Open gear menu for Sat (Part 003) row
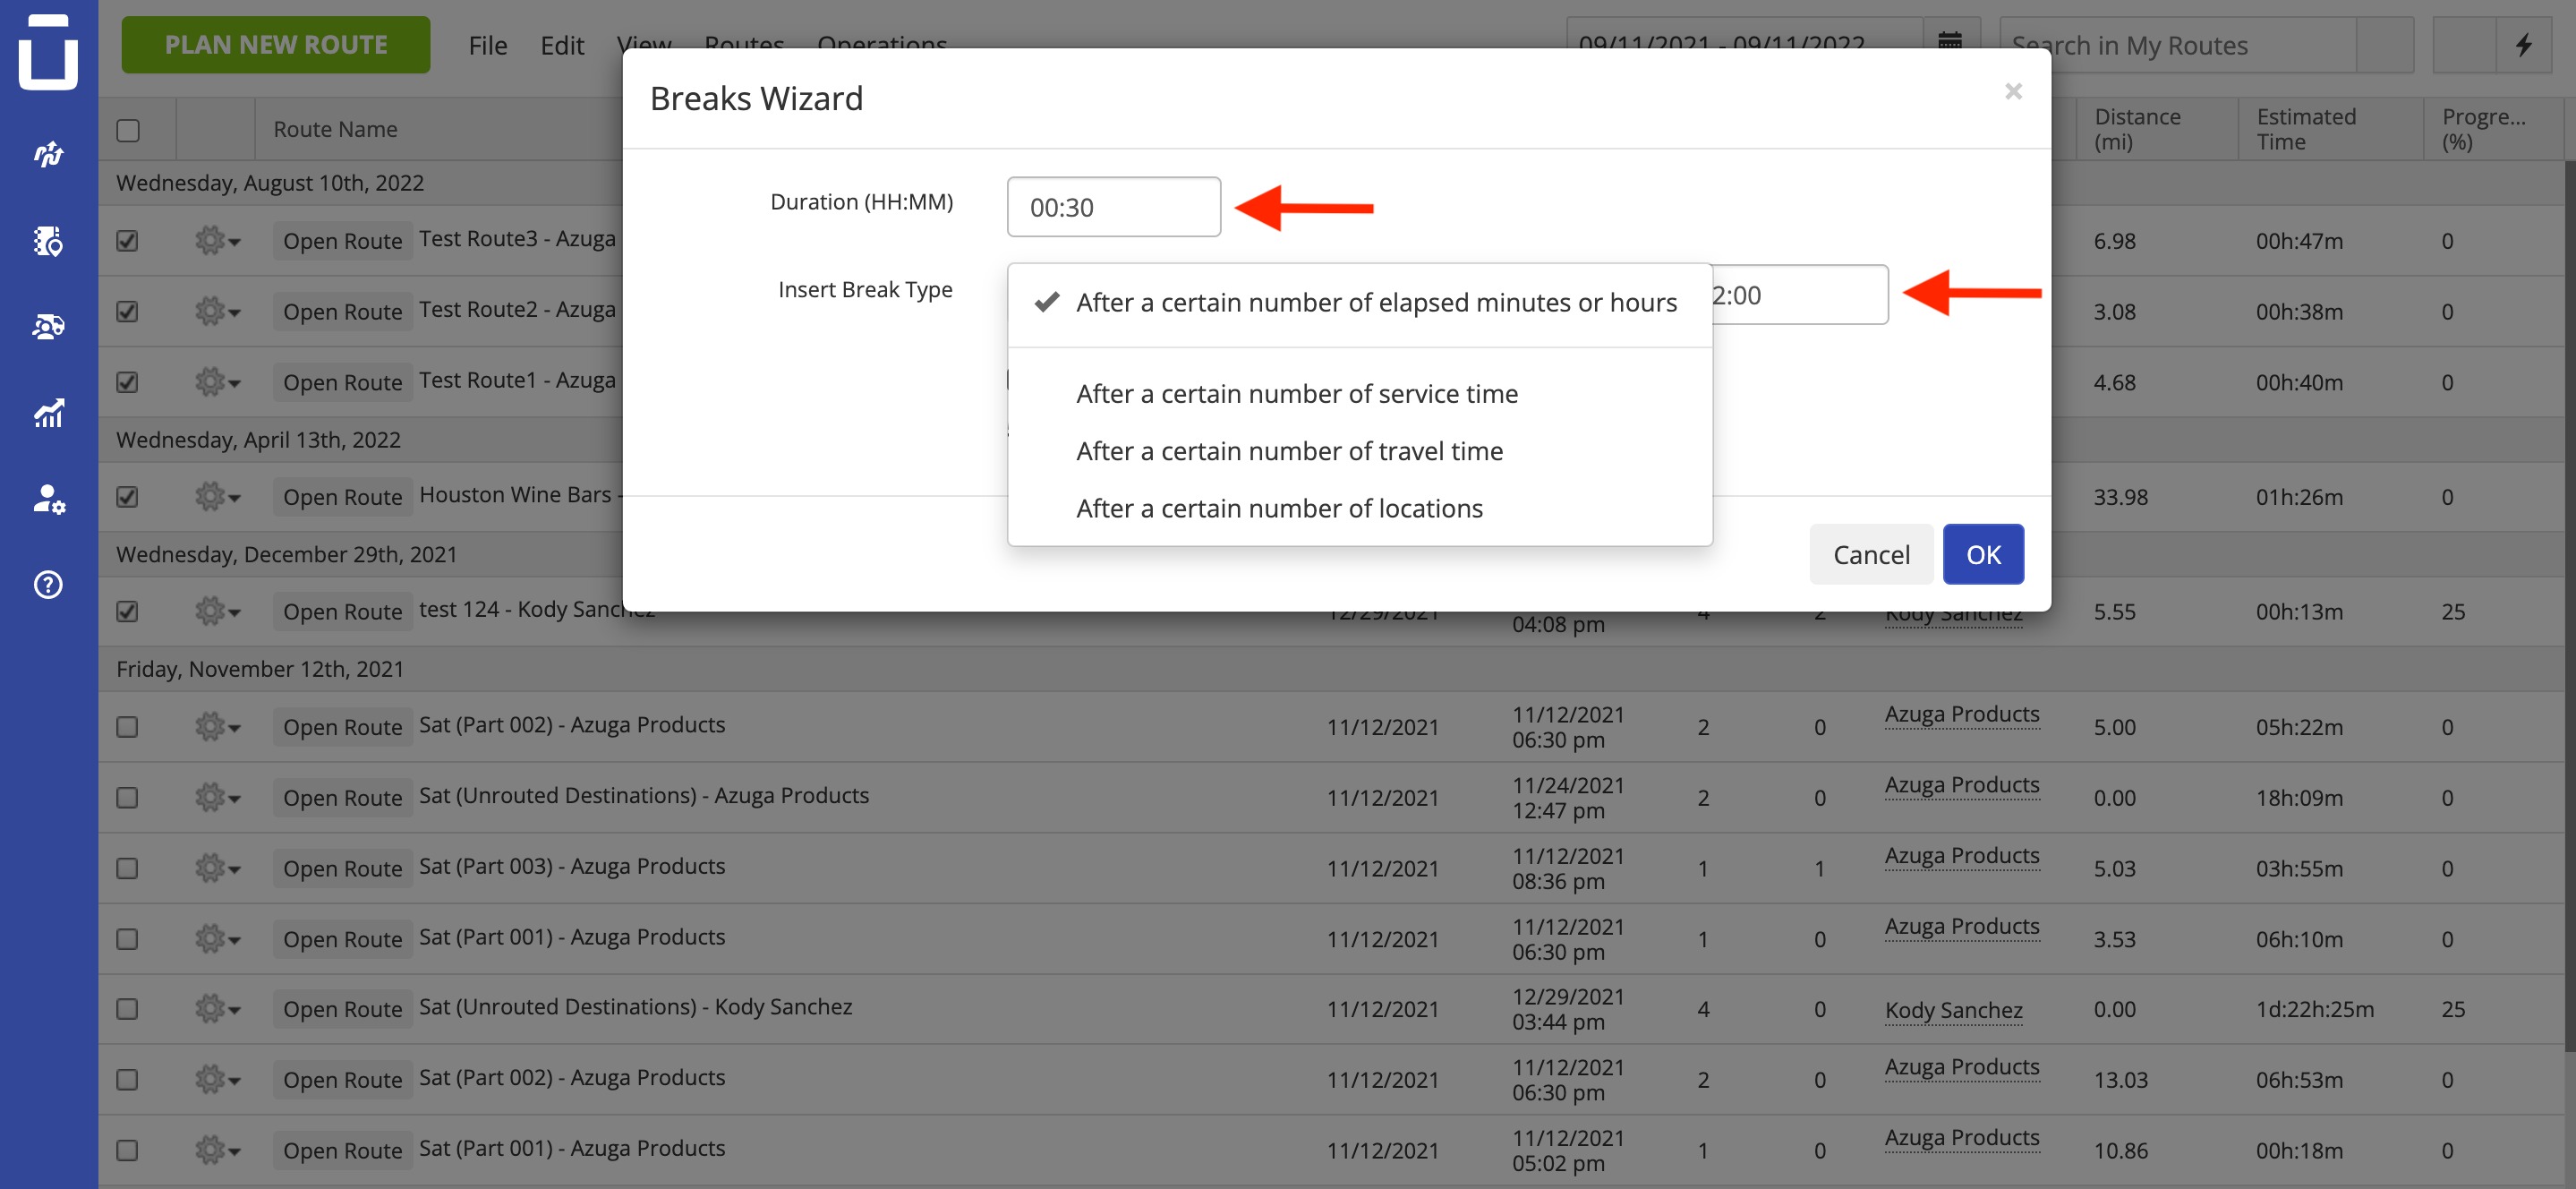The image size is (2576, 1189). click(x=217, y=868)
